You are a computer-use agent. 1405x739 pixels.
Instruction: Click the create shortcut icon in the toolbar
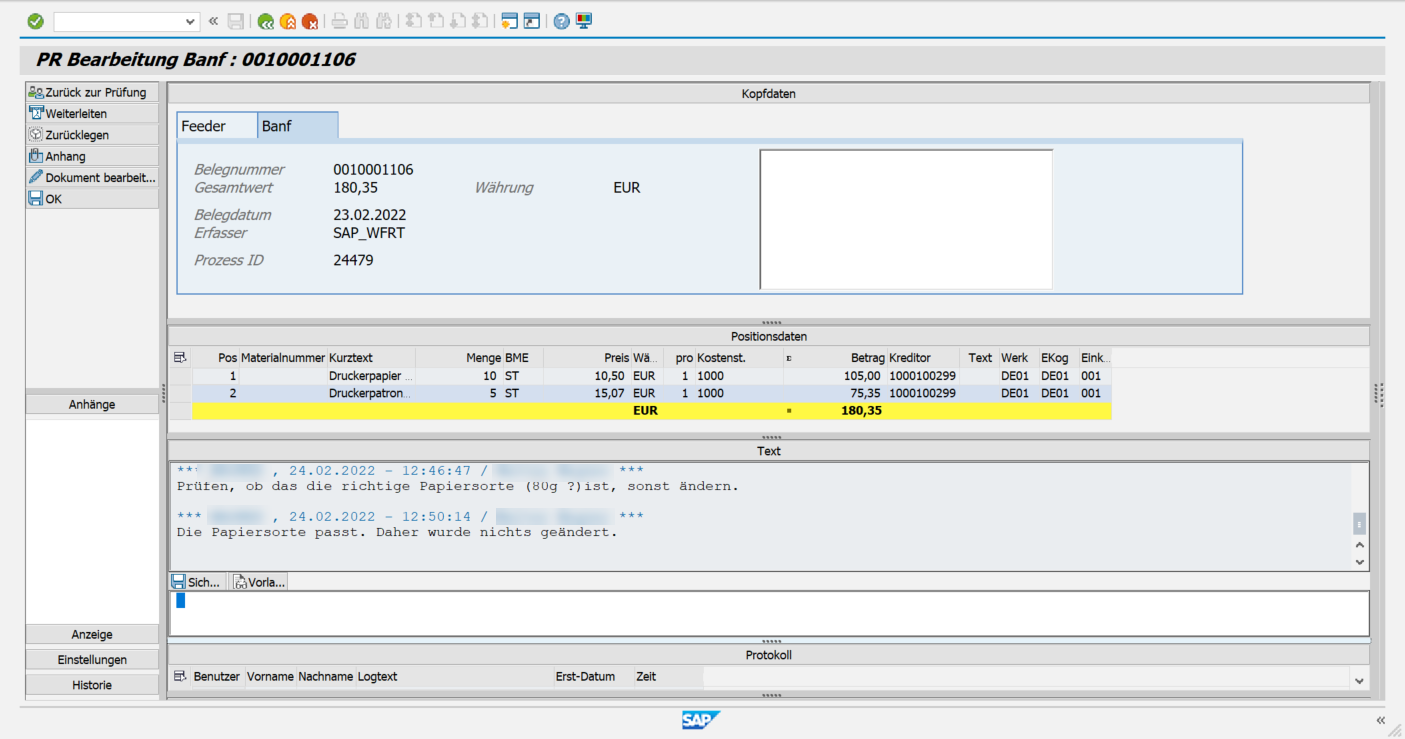tap(532, 20)
